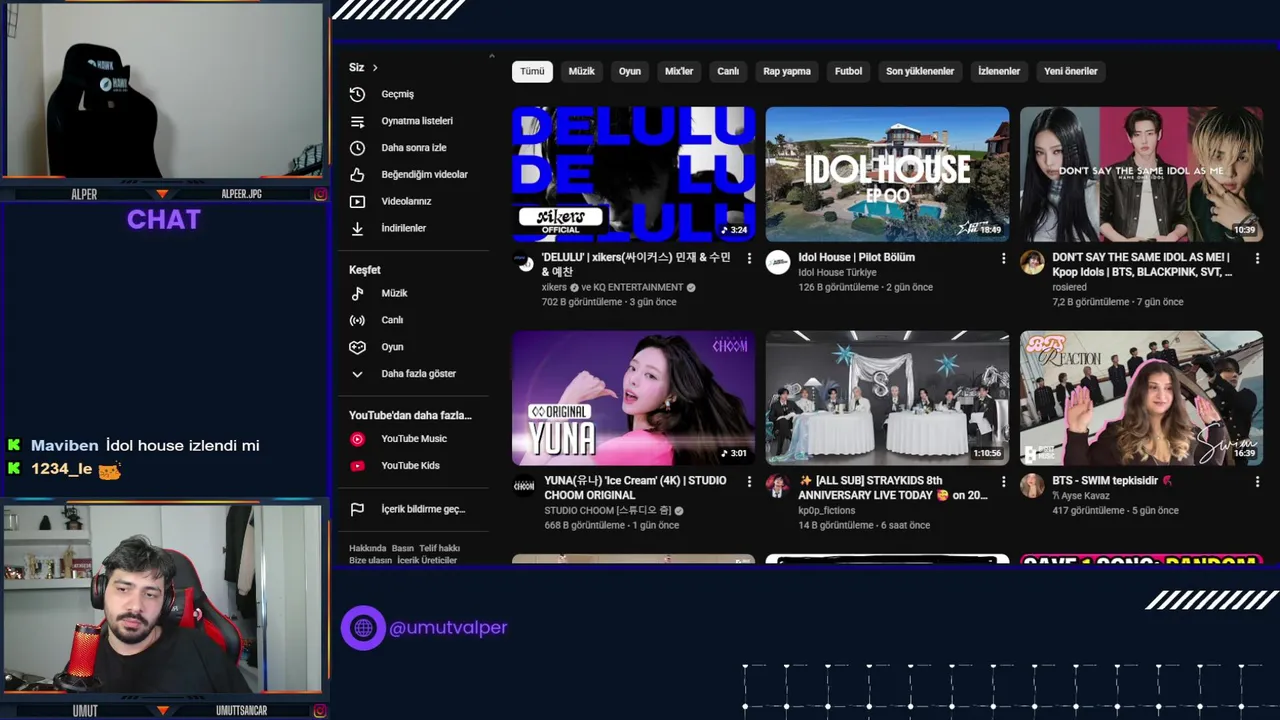Screen dimensions: 1280x720
Task: Click the Beğendiğim videolar thumbs-up icon
Action: pyautogui.click(x=357, y=175)
